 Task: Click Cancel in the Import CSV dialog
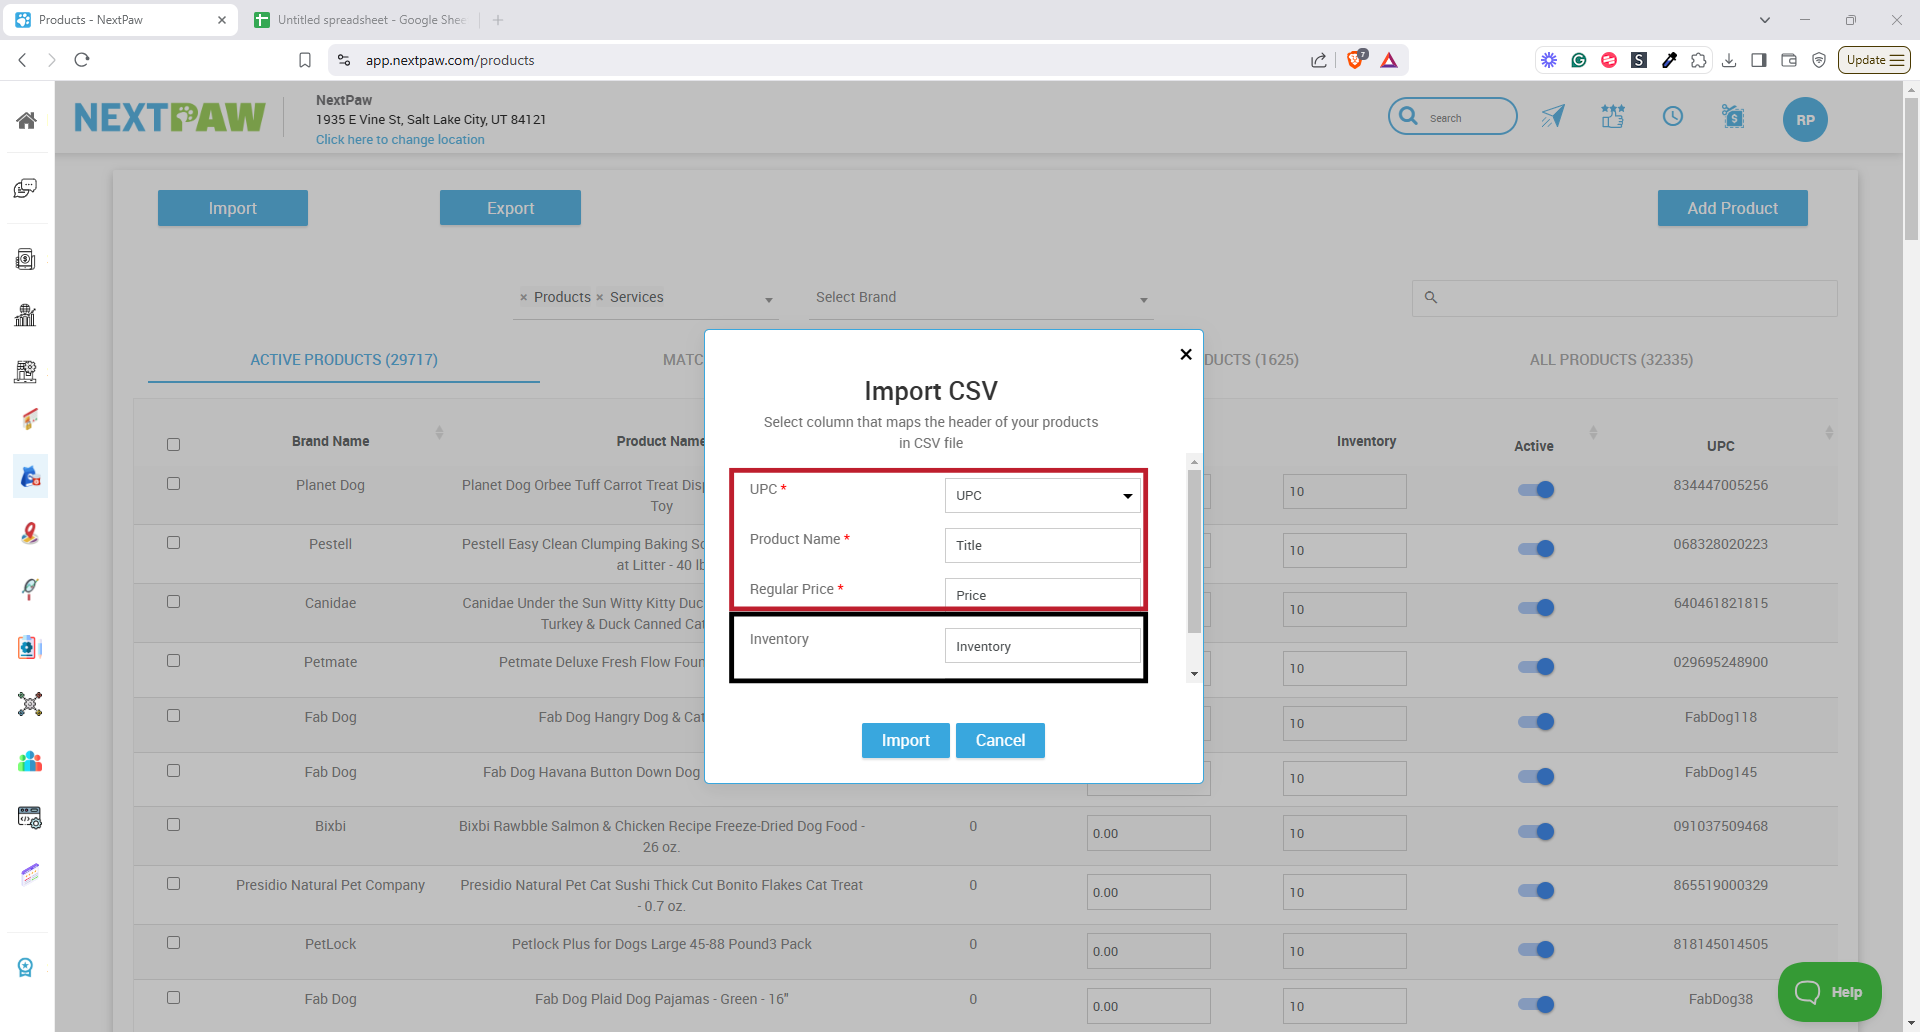pos(1000,740)
